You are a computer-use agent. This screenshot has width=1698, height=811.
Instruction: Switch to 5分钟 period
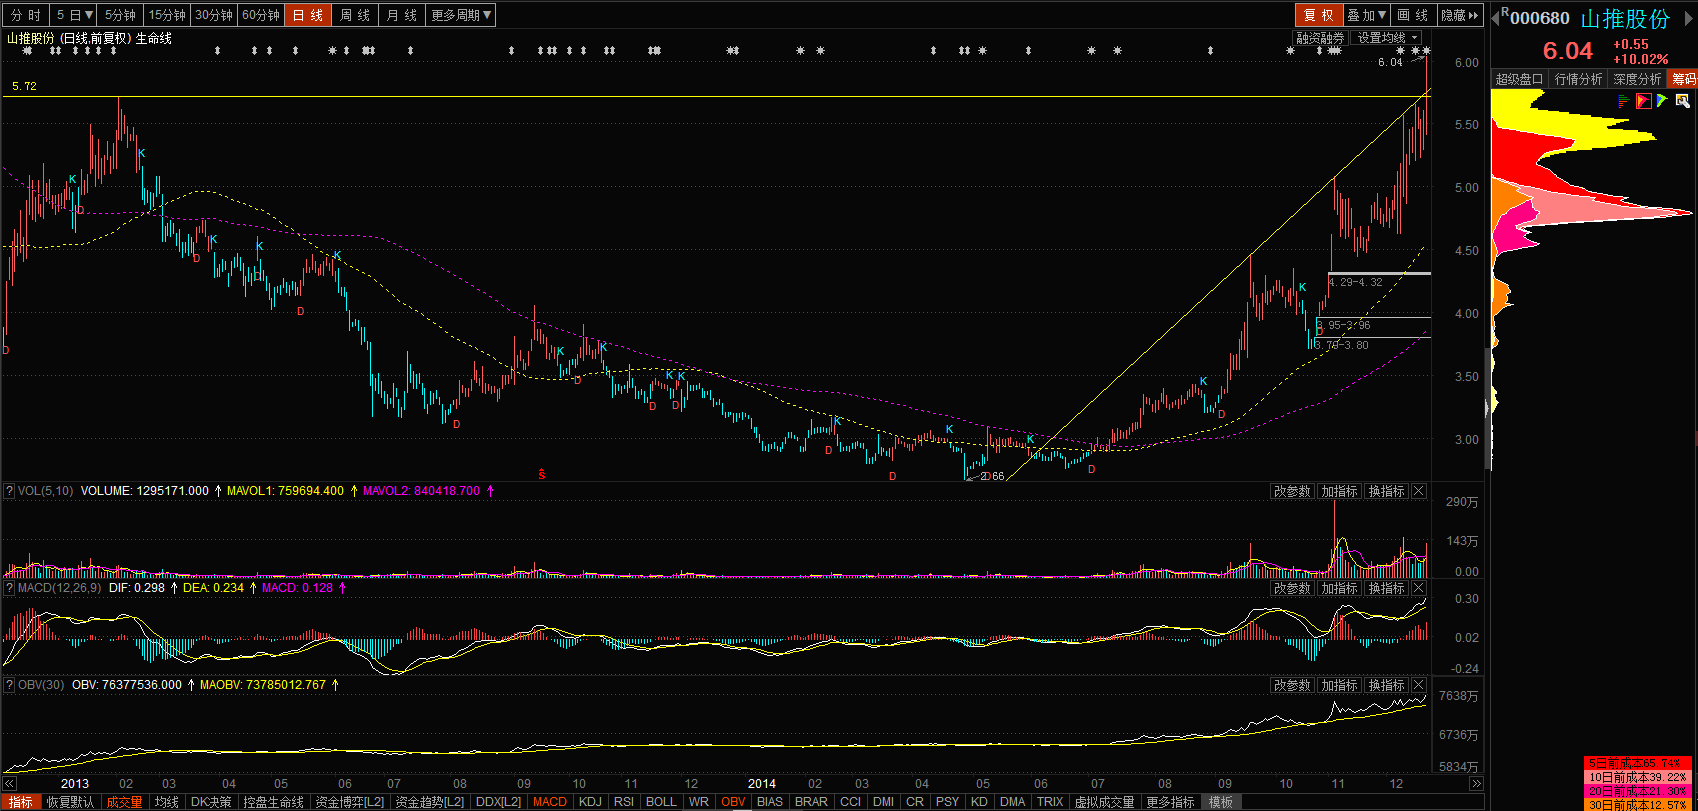pos(121,15)
